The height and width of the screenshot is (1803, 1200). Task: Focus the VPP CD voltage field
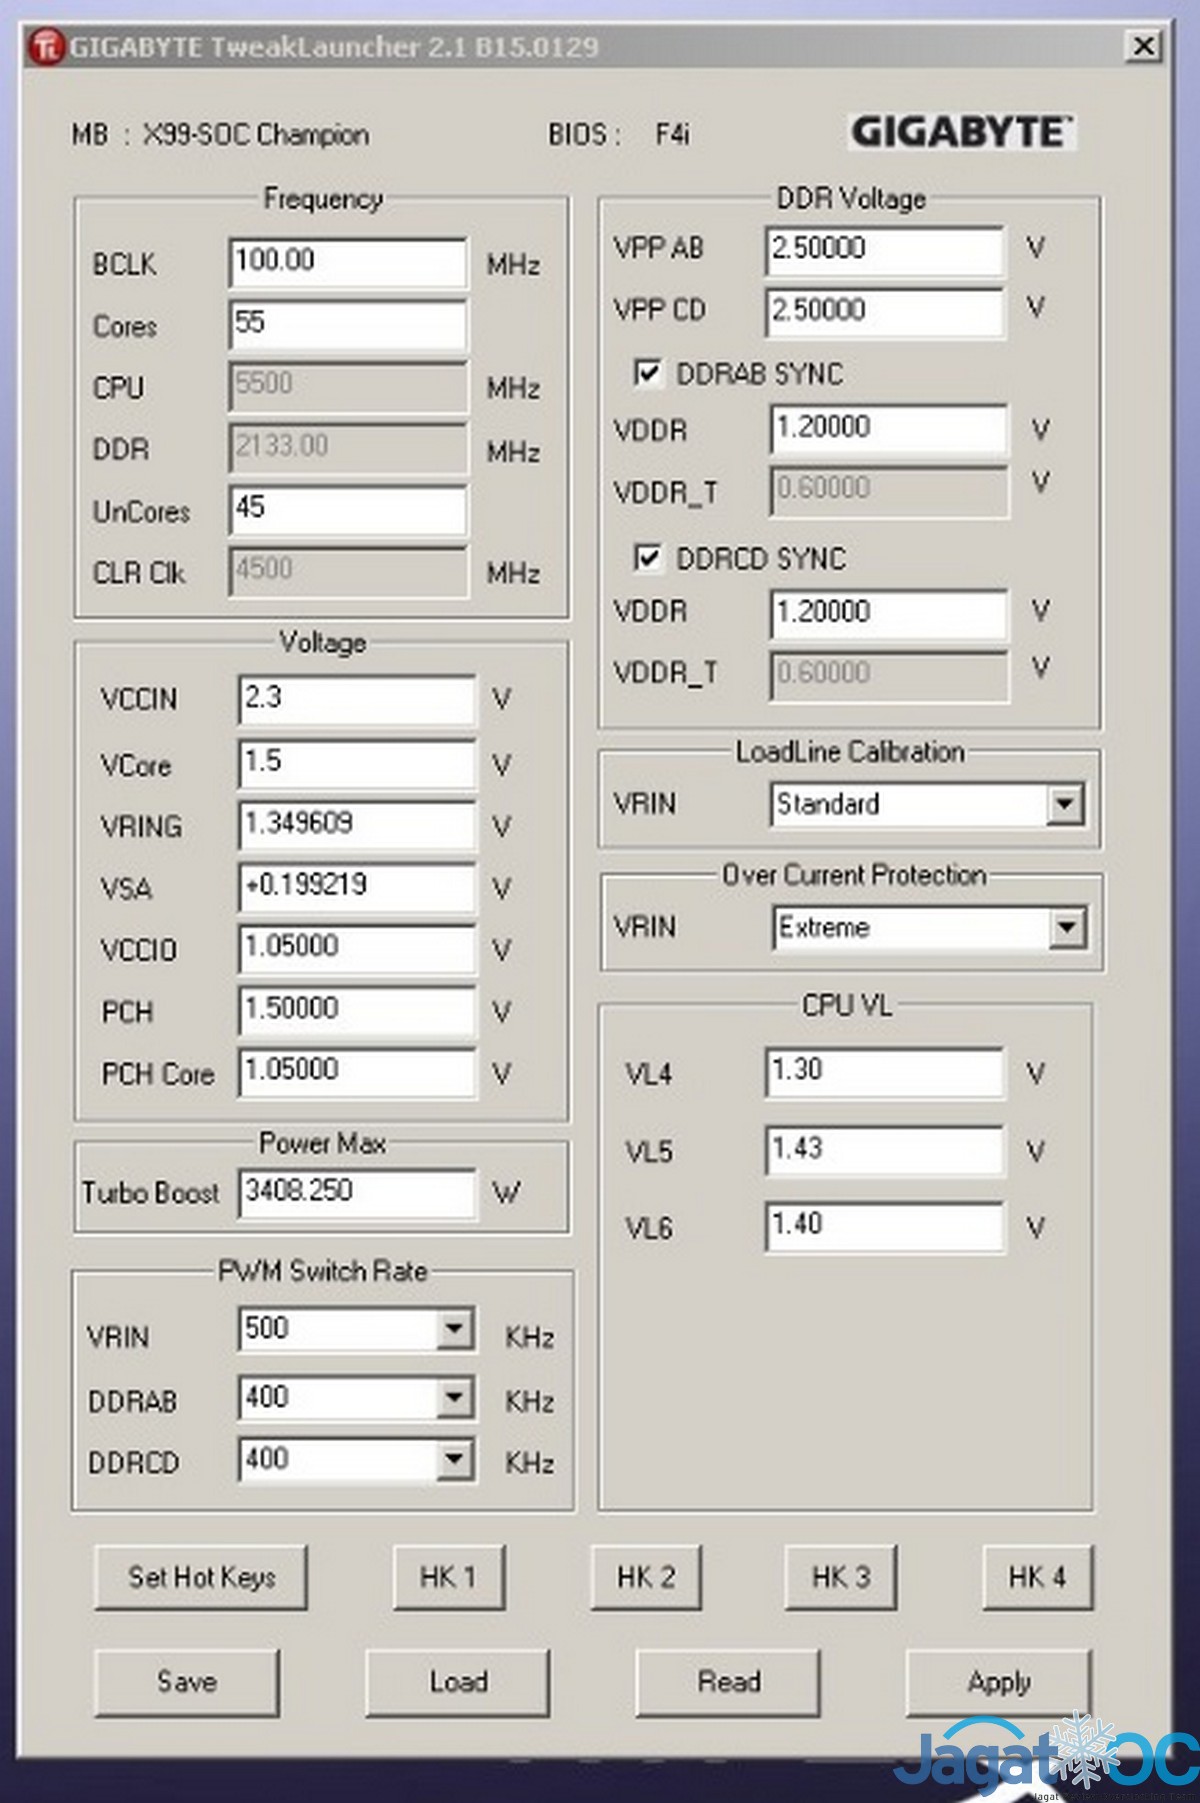(x=885, y=312)
